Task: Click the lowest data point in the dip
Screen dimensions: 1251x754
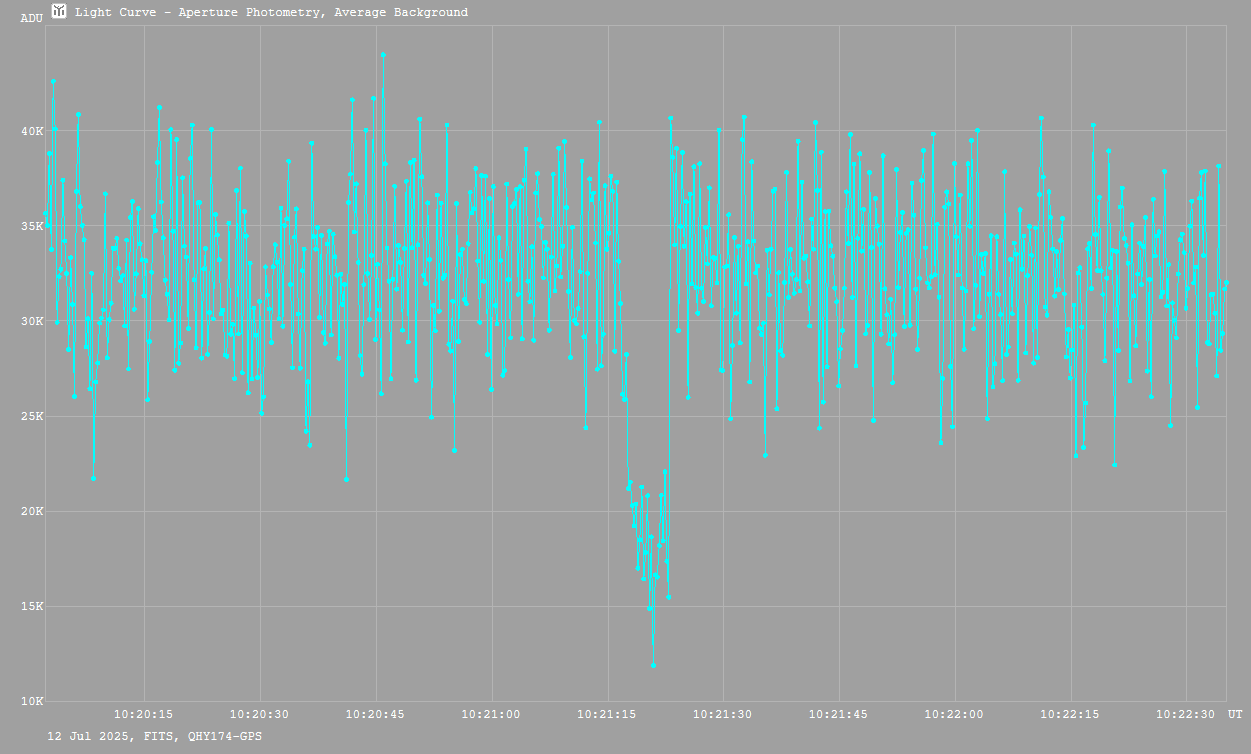Action: coord(653,665)
